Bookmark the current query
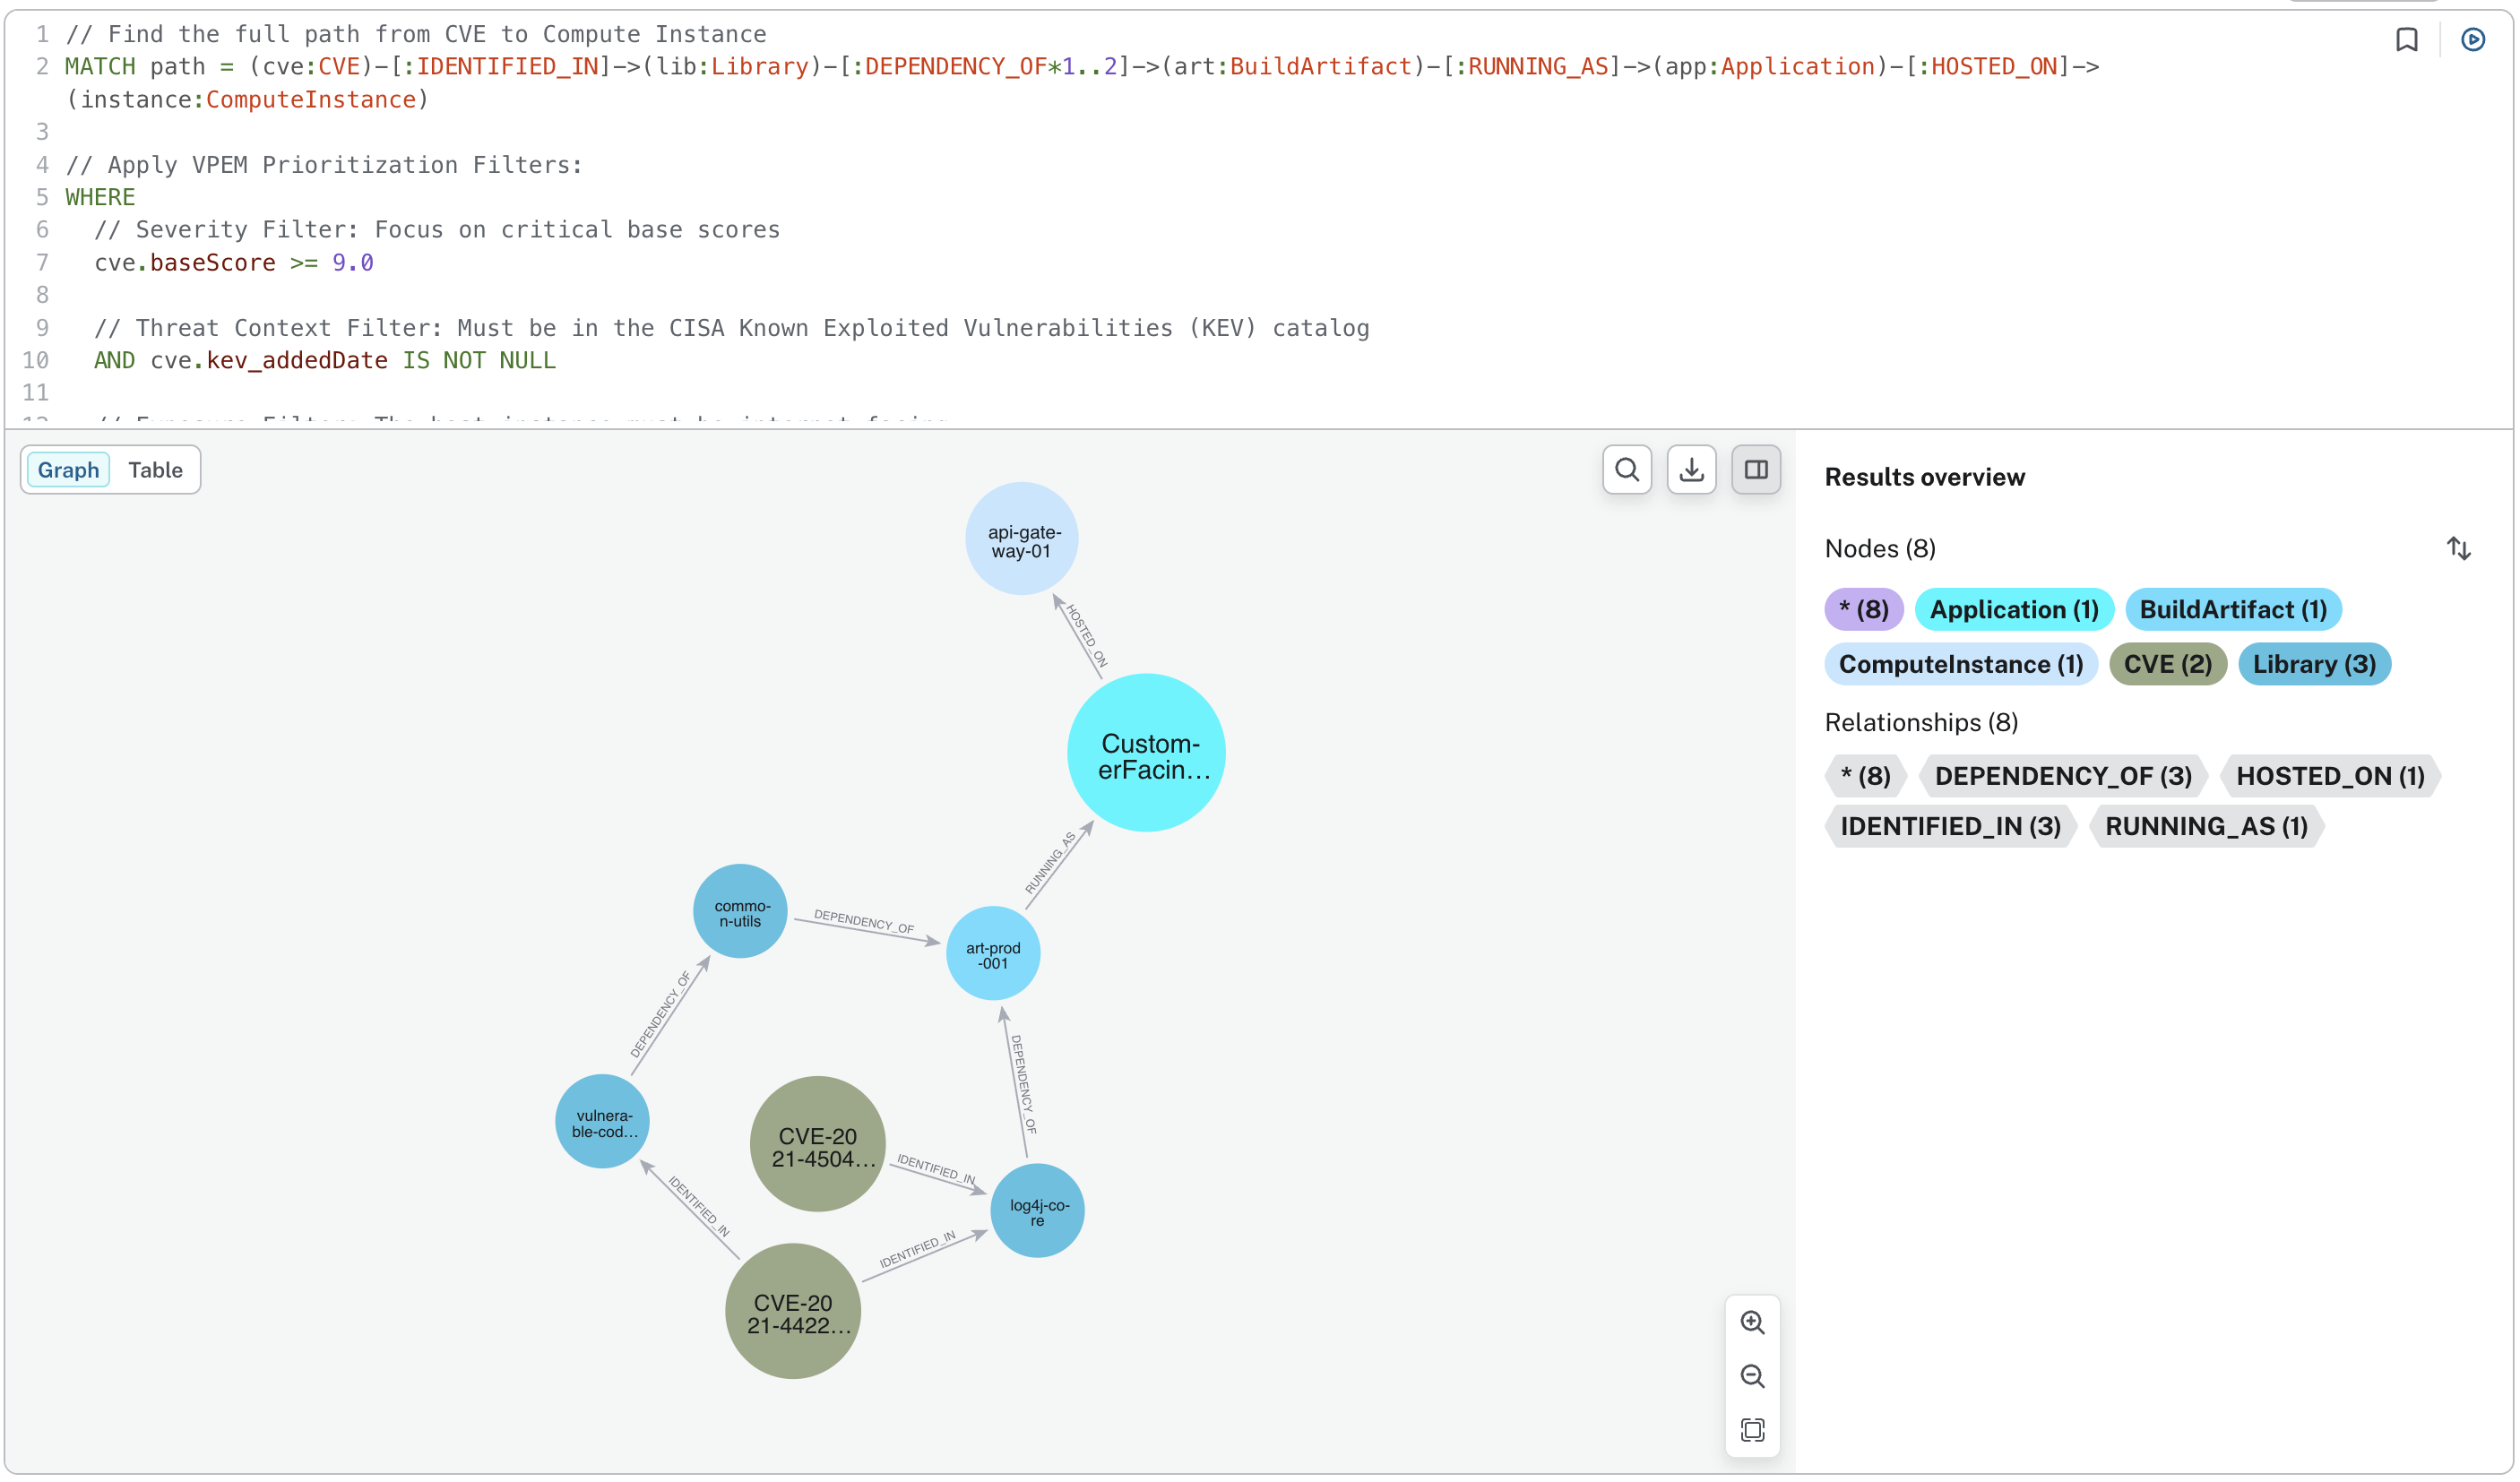The image size is (2520, 1482). coord(2406,40)
